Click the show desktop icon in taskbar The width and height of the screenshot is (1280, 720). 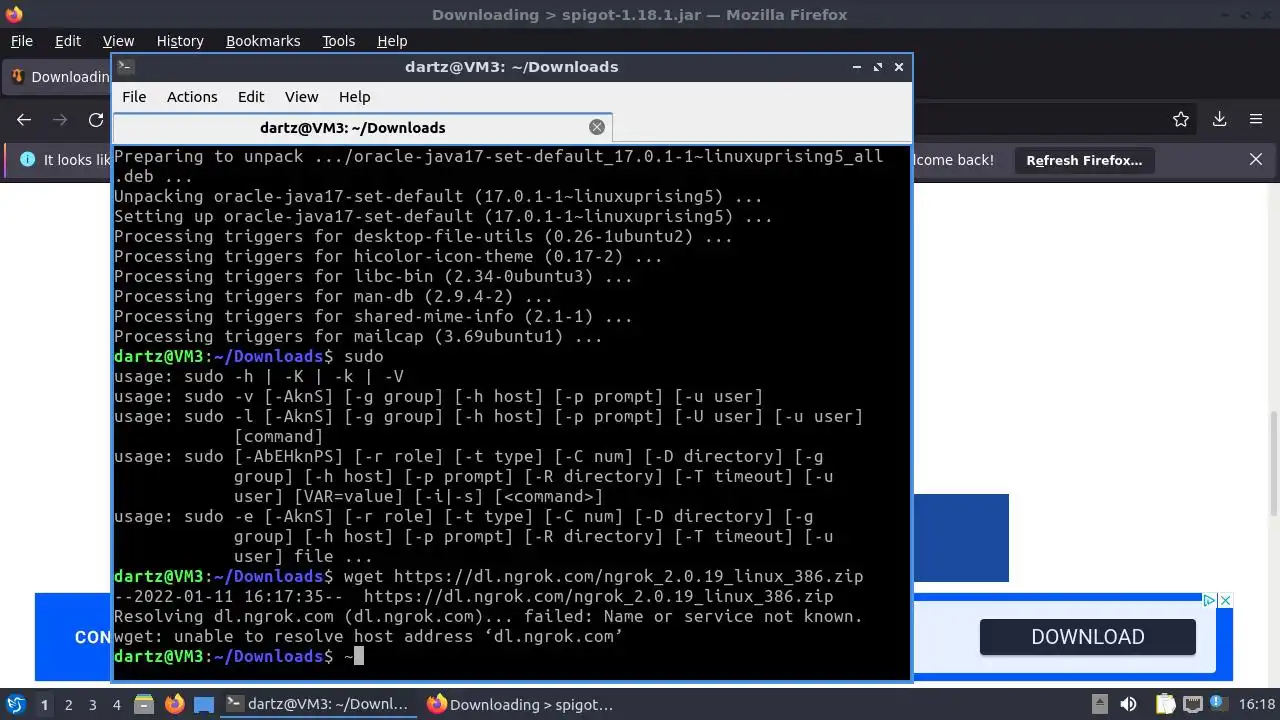tap(204, 704)
